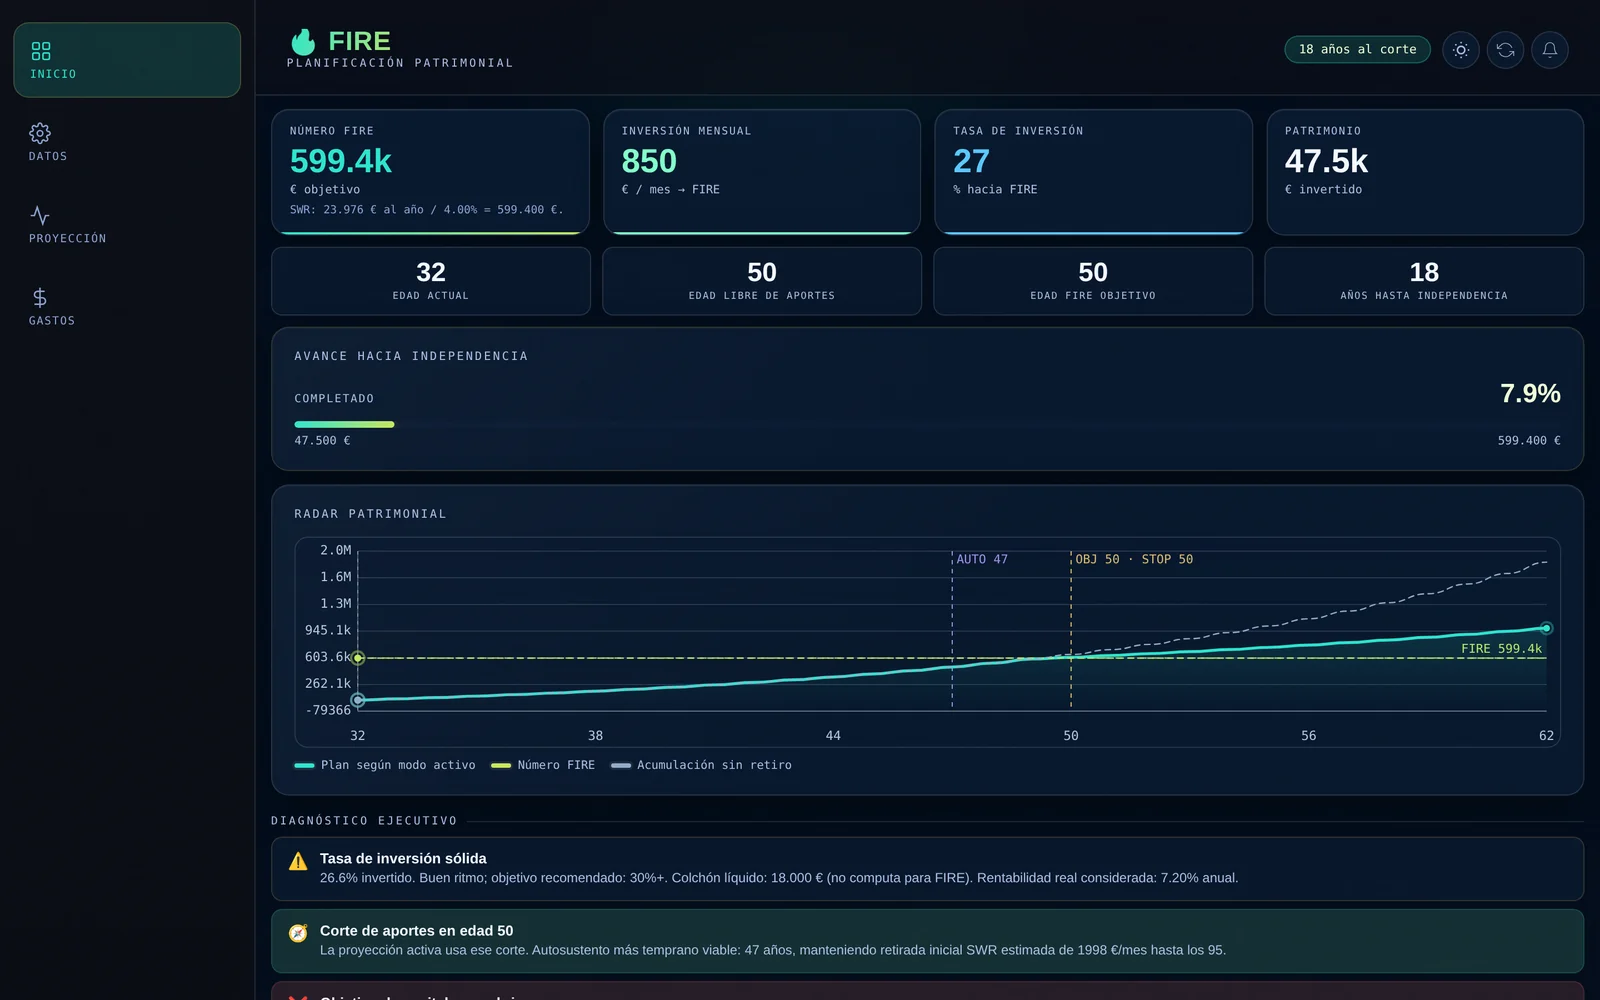Click the Edad Libre de Aportes tile
The height and width of the screenshot is (1000, 1600).
(762, 281)
